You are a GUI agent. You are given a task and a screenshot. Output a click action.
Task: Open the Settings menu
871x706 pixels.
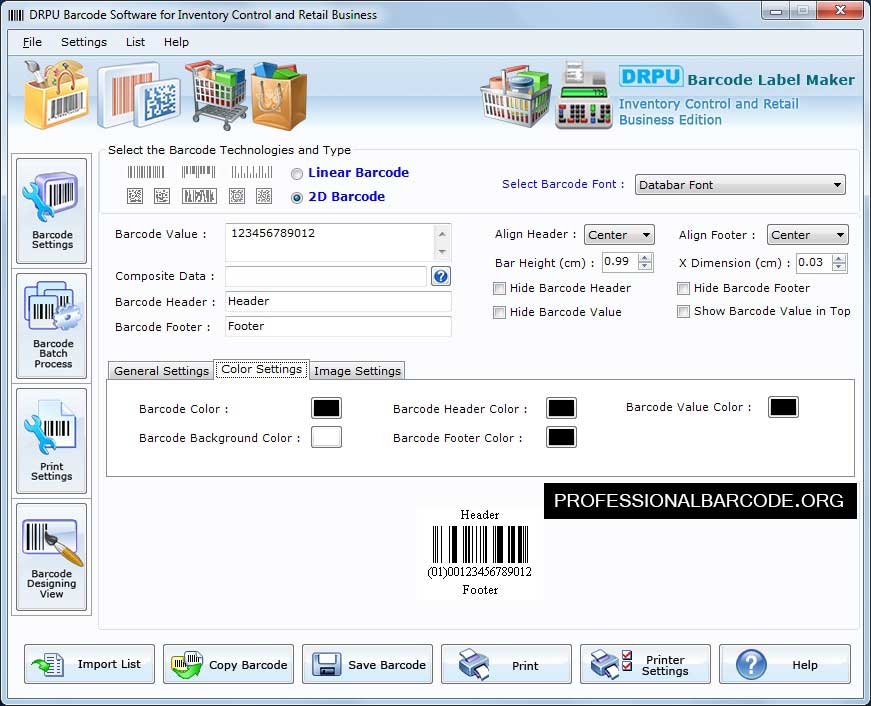pyautogui.click(x=84, y=42)
